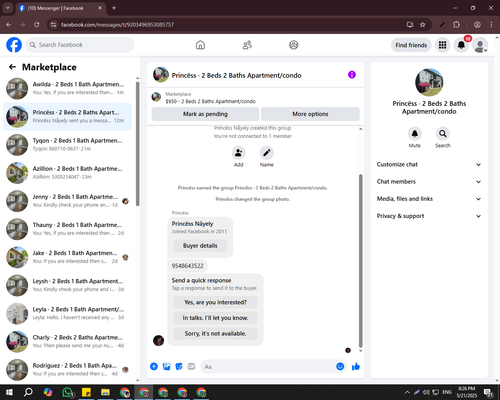Screen dimensions: 500x400
Task: Open the Menu grid icon
Action: (442, 45)
